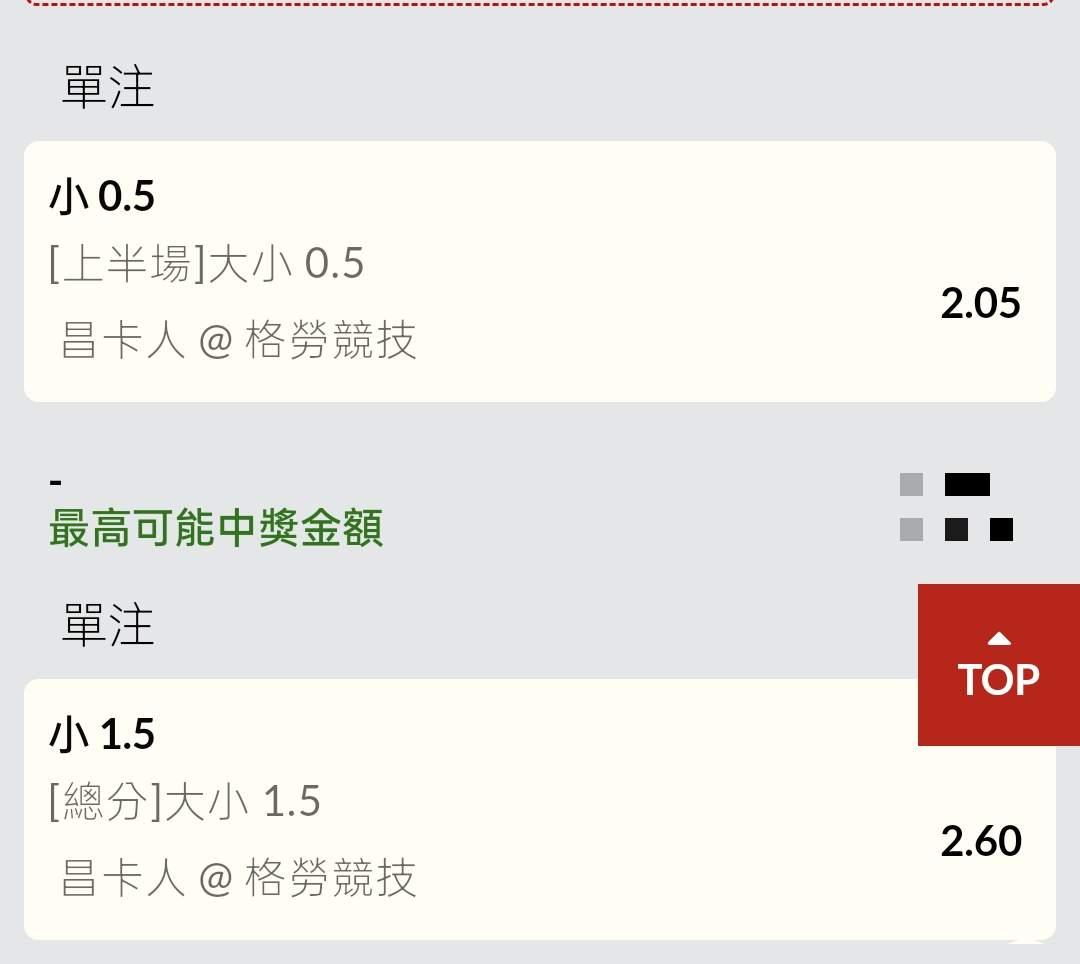Image resolution: width=1080 pixels, height=964 pixels.
Task: Tap the 最高可能中獎金額 label
Action: pos(216,528)
